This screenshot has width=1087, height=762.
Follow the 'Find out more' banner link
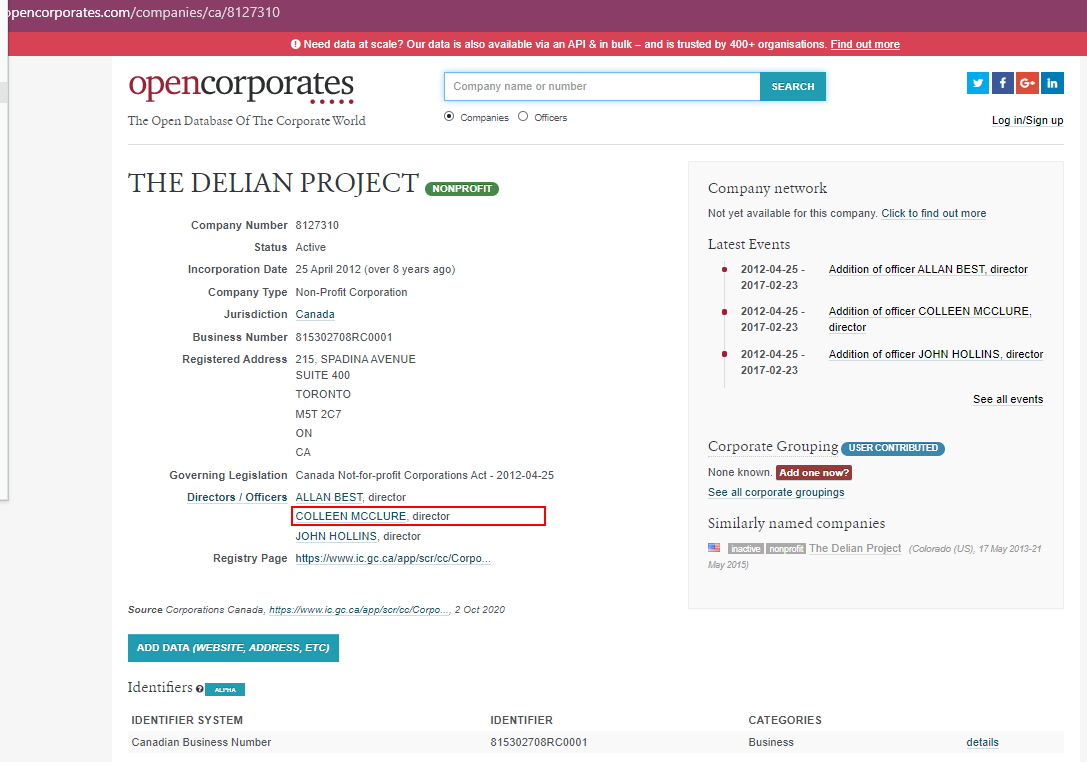pos(865,44)
